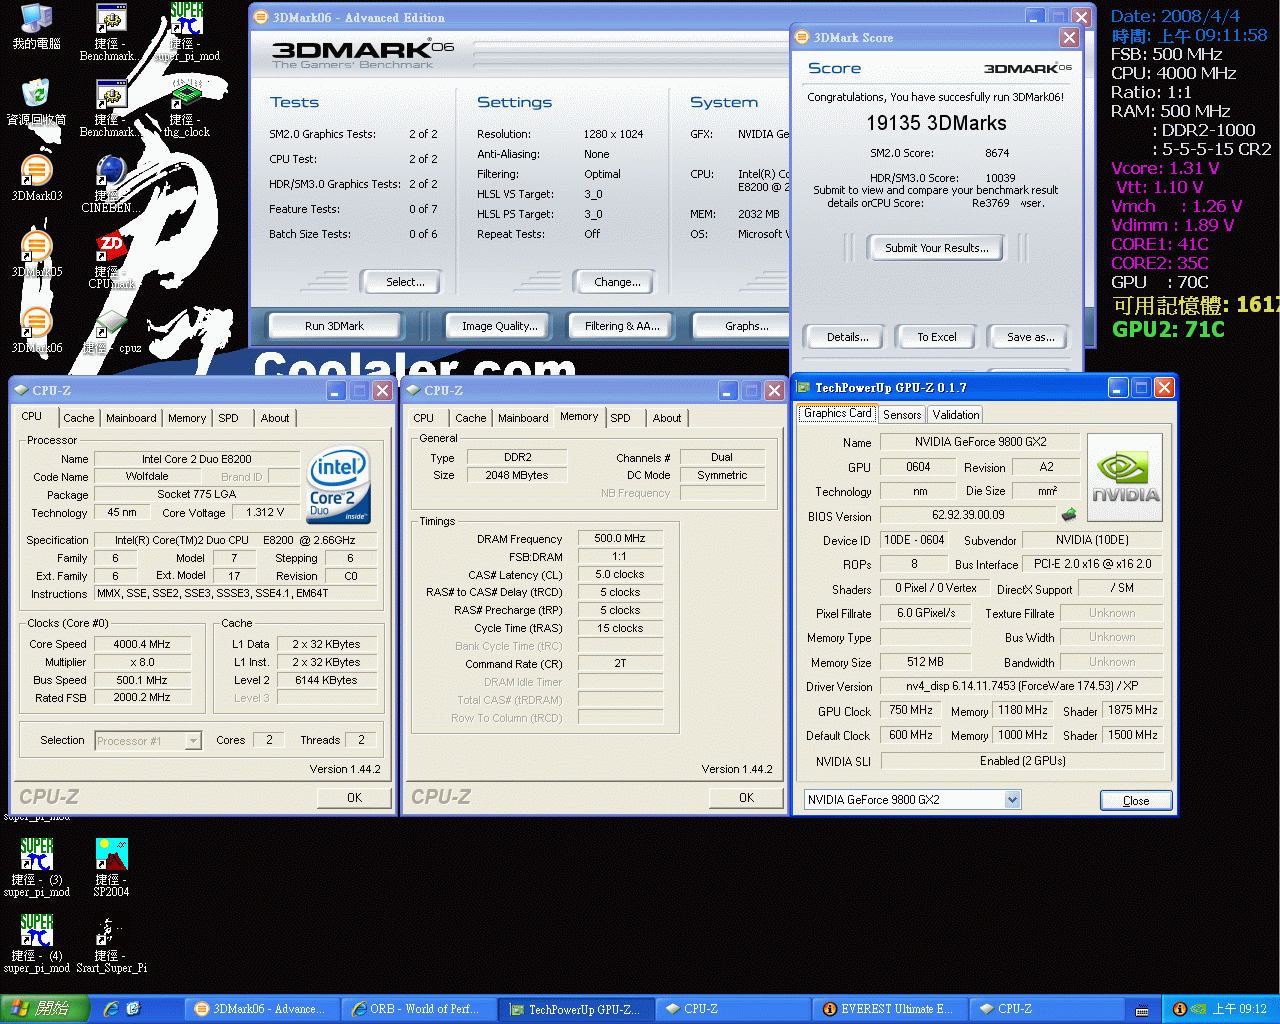Viewport: 1280px width, 1024px height.
Task: Switch to Cache tab in left CPU-Z window
Action: point(79,418)
